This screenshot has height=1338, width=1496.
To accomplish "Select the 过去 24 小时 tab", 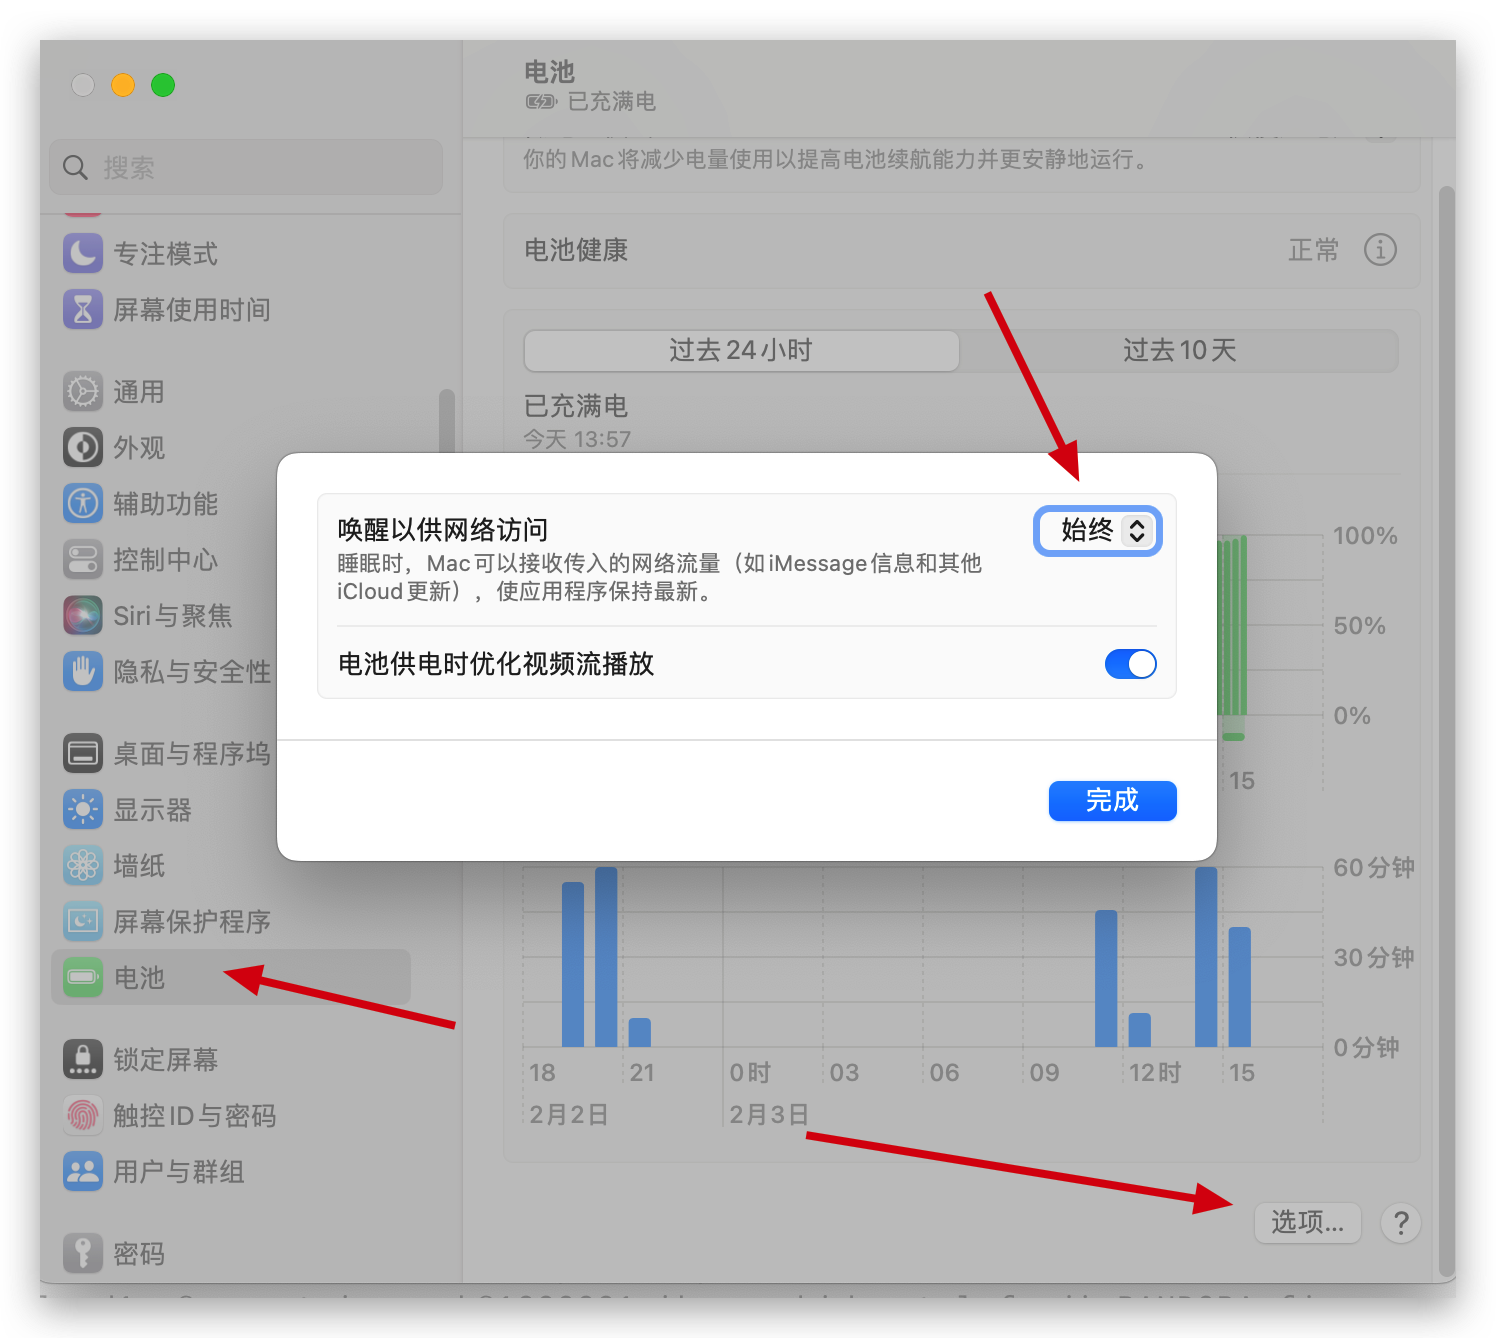I will 741,350.
